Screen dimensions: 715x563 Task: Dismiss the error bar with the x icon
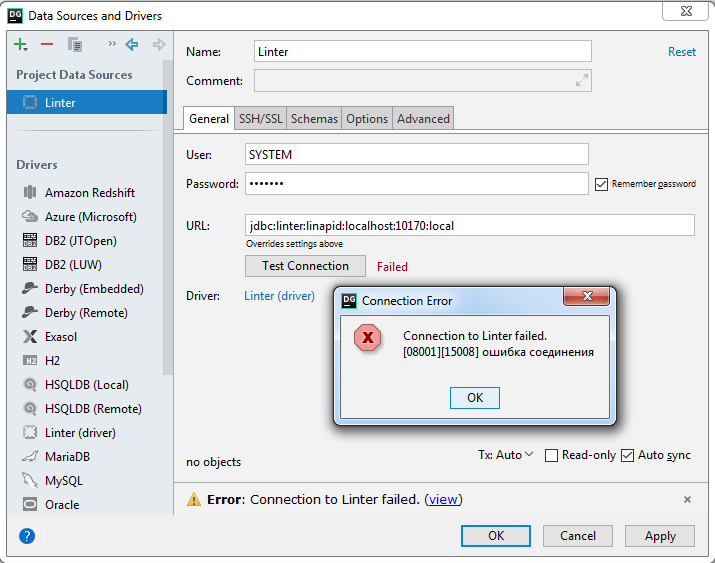pyautogui.click(x=687, y=499)
